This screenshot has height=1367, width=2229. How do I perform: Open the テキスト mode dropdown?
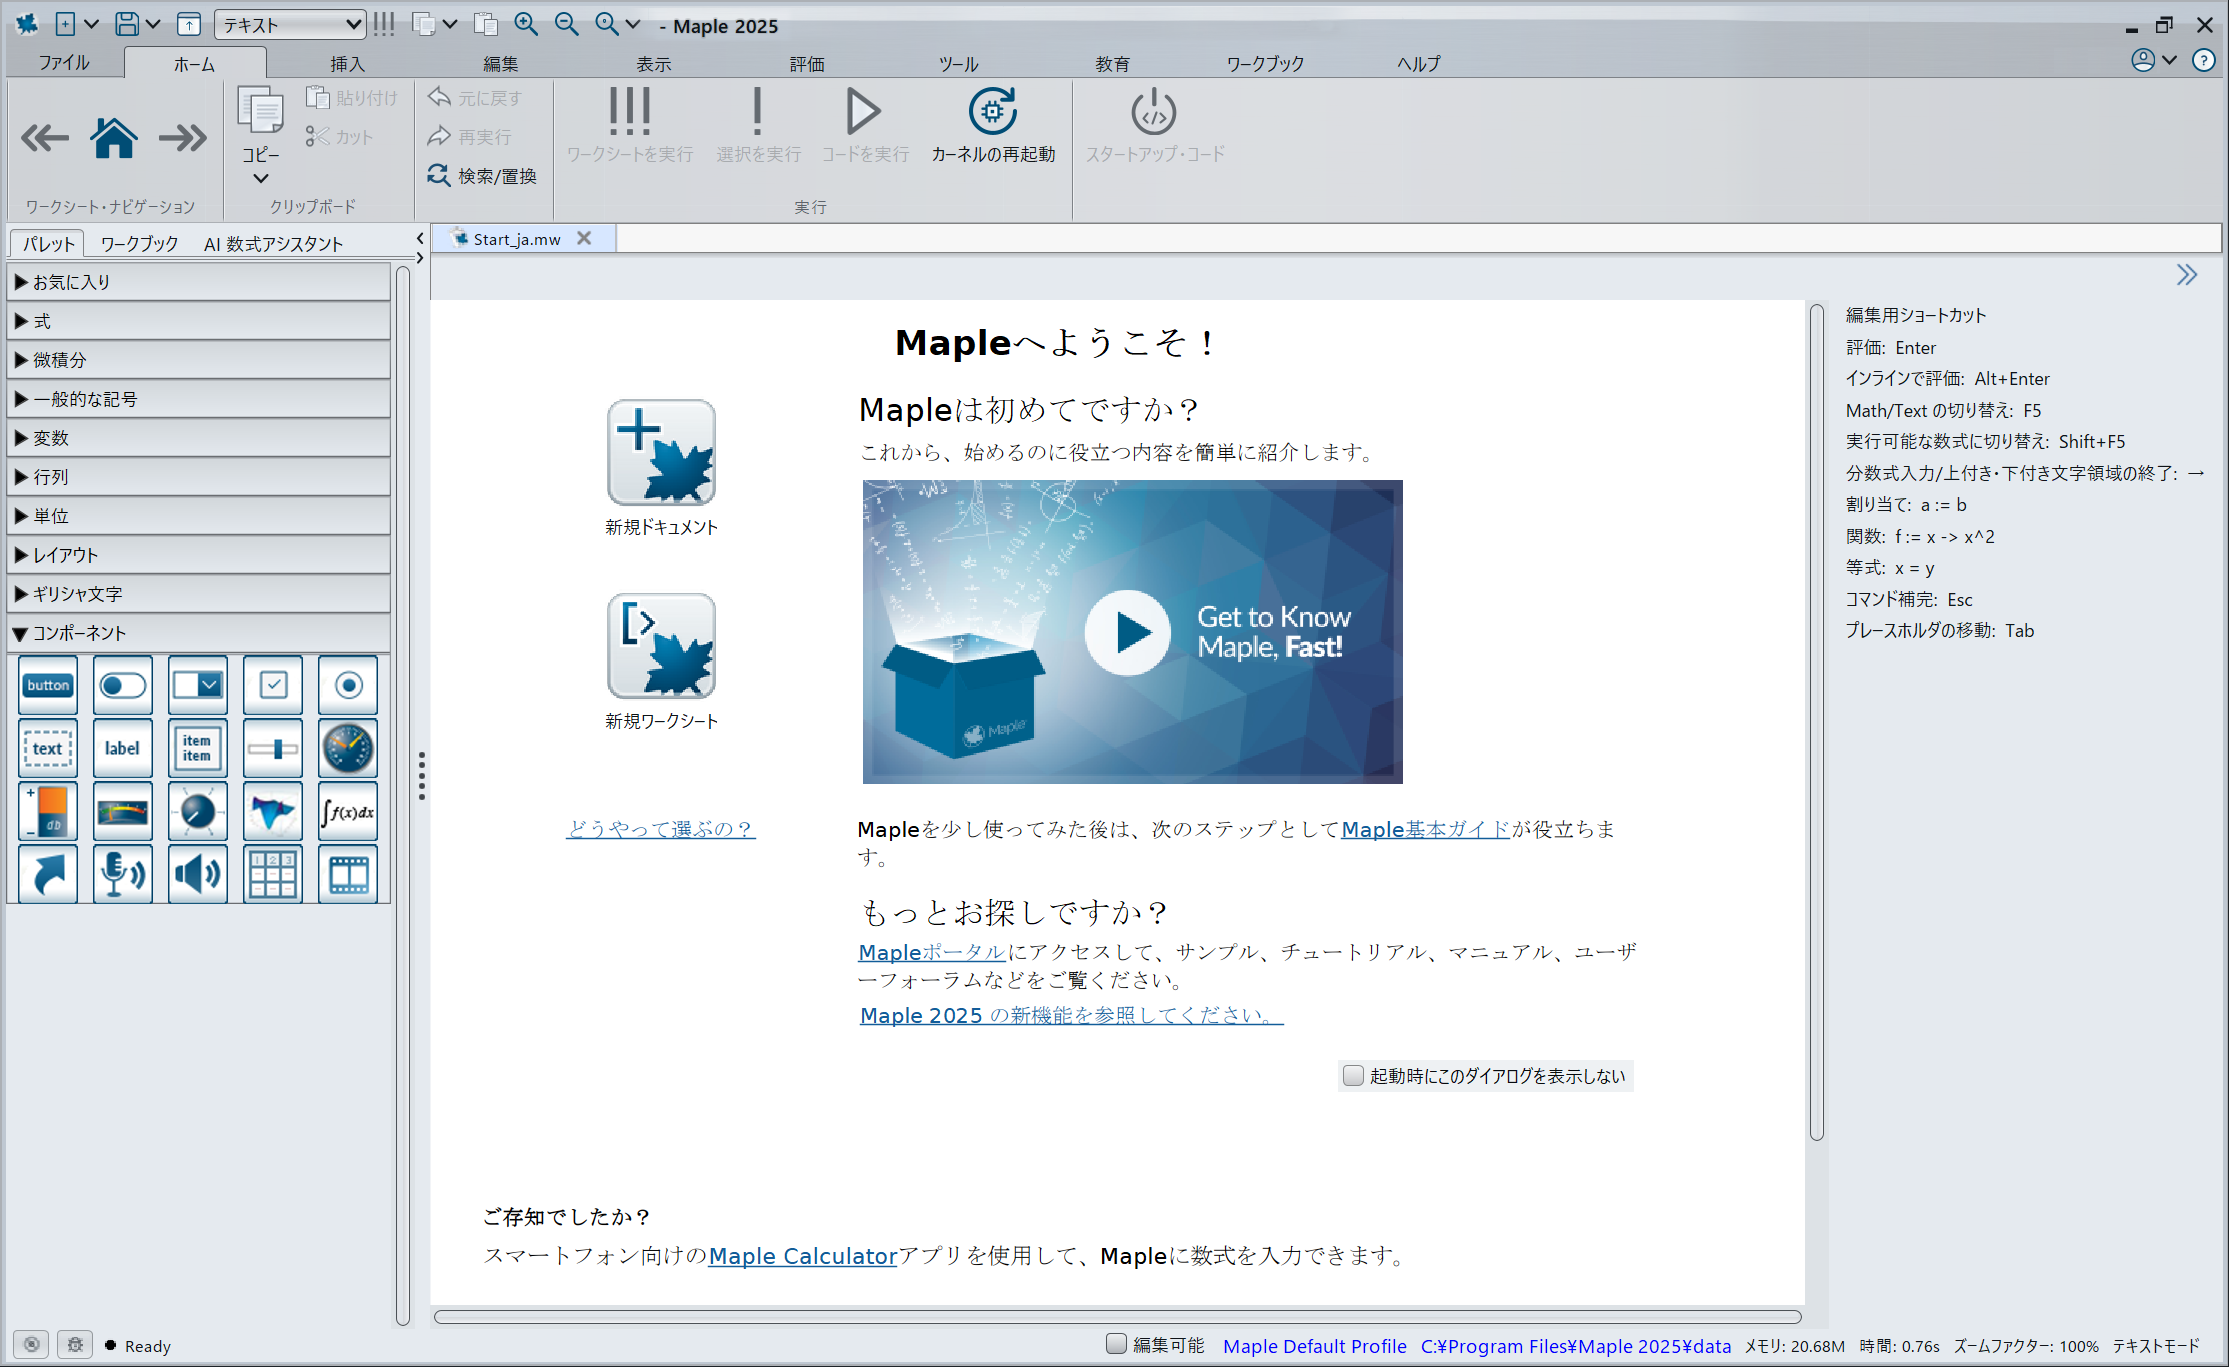click(x=291, y=24)
